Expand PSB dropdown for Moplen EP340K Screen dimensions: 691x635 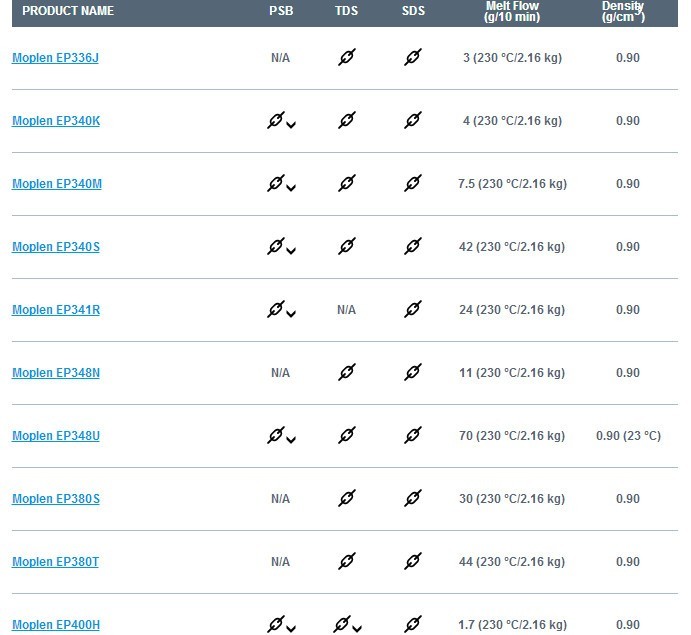291,125
